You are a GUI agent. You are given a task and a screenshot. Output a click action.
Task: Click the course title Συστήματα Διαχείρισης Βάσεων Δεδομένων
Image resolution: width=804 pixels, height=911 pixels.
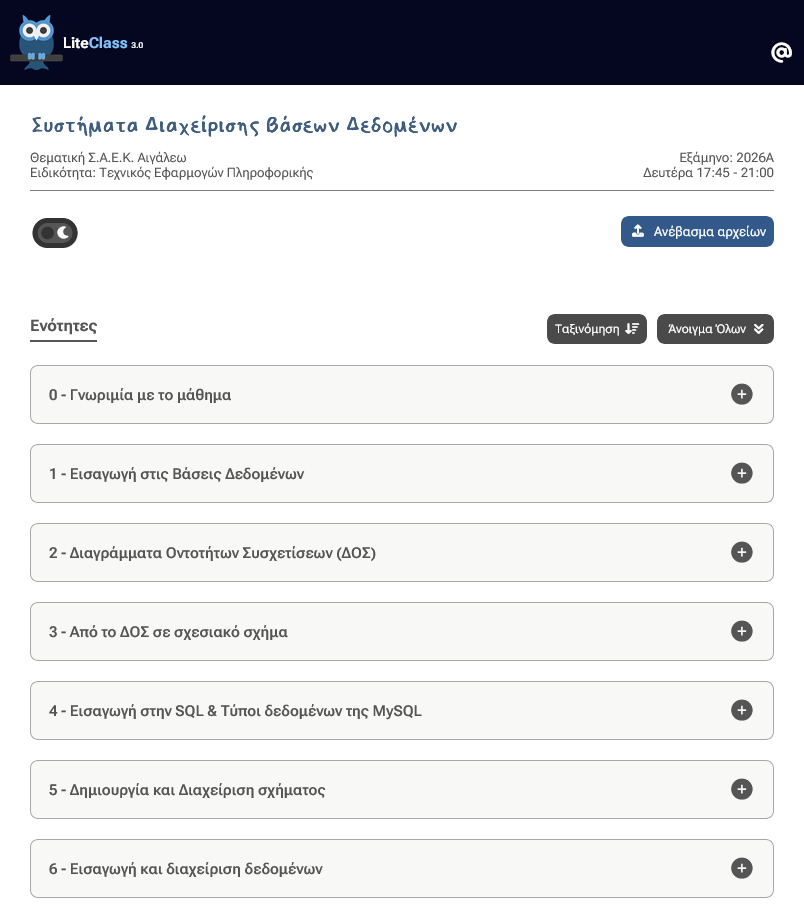coord(244,125)
